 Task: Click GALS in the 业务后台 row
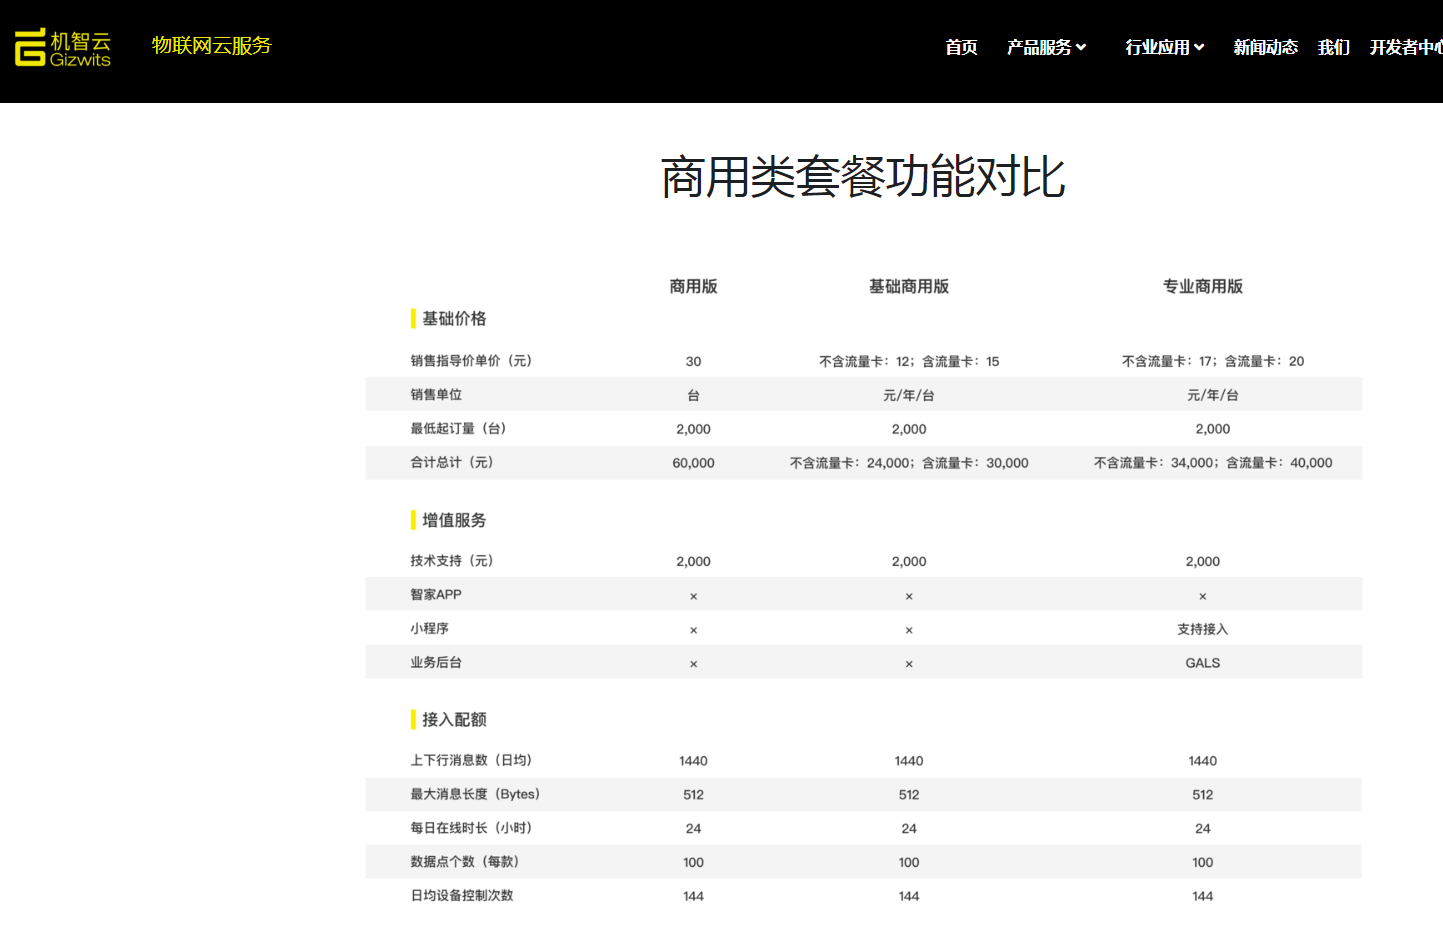coord(1202,663)
